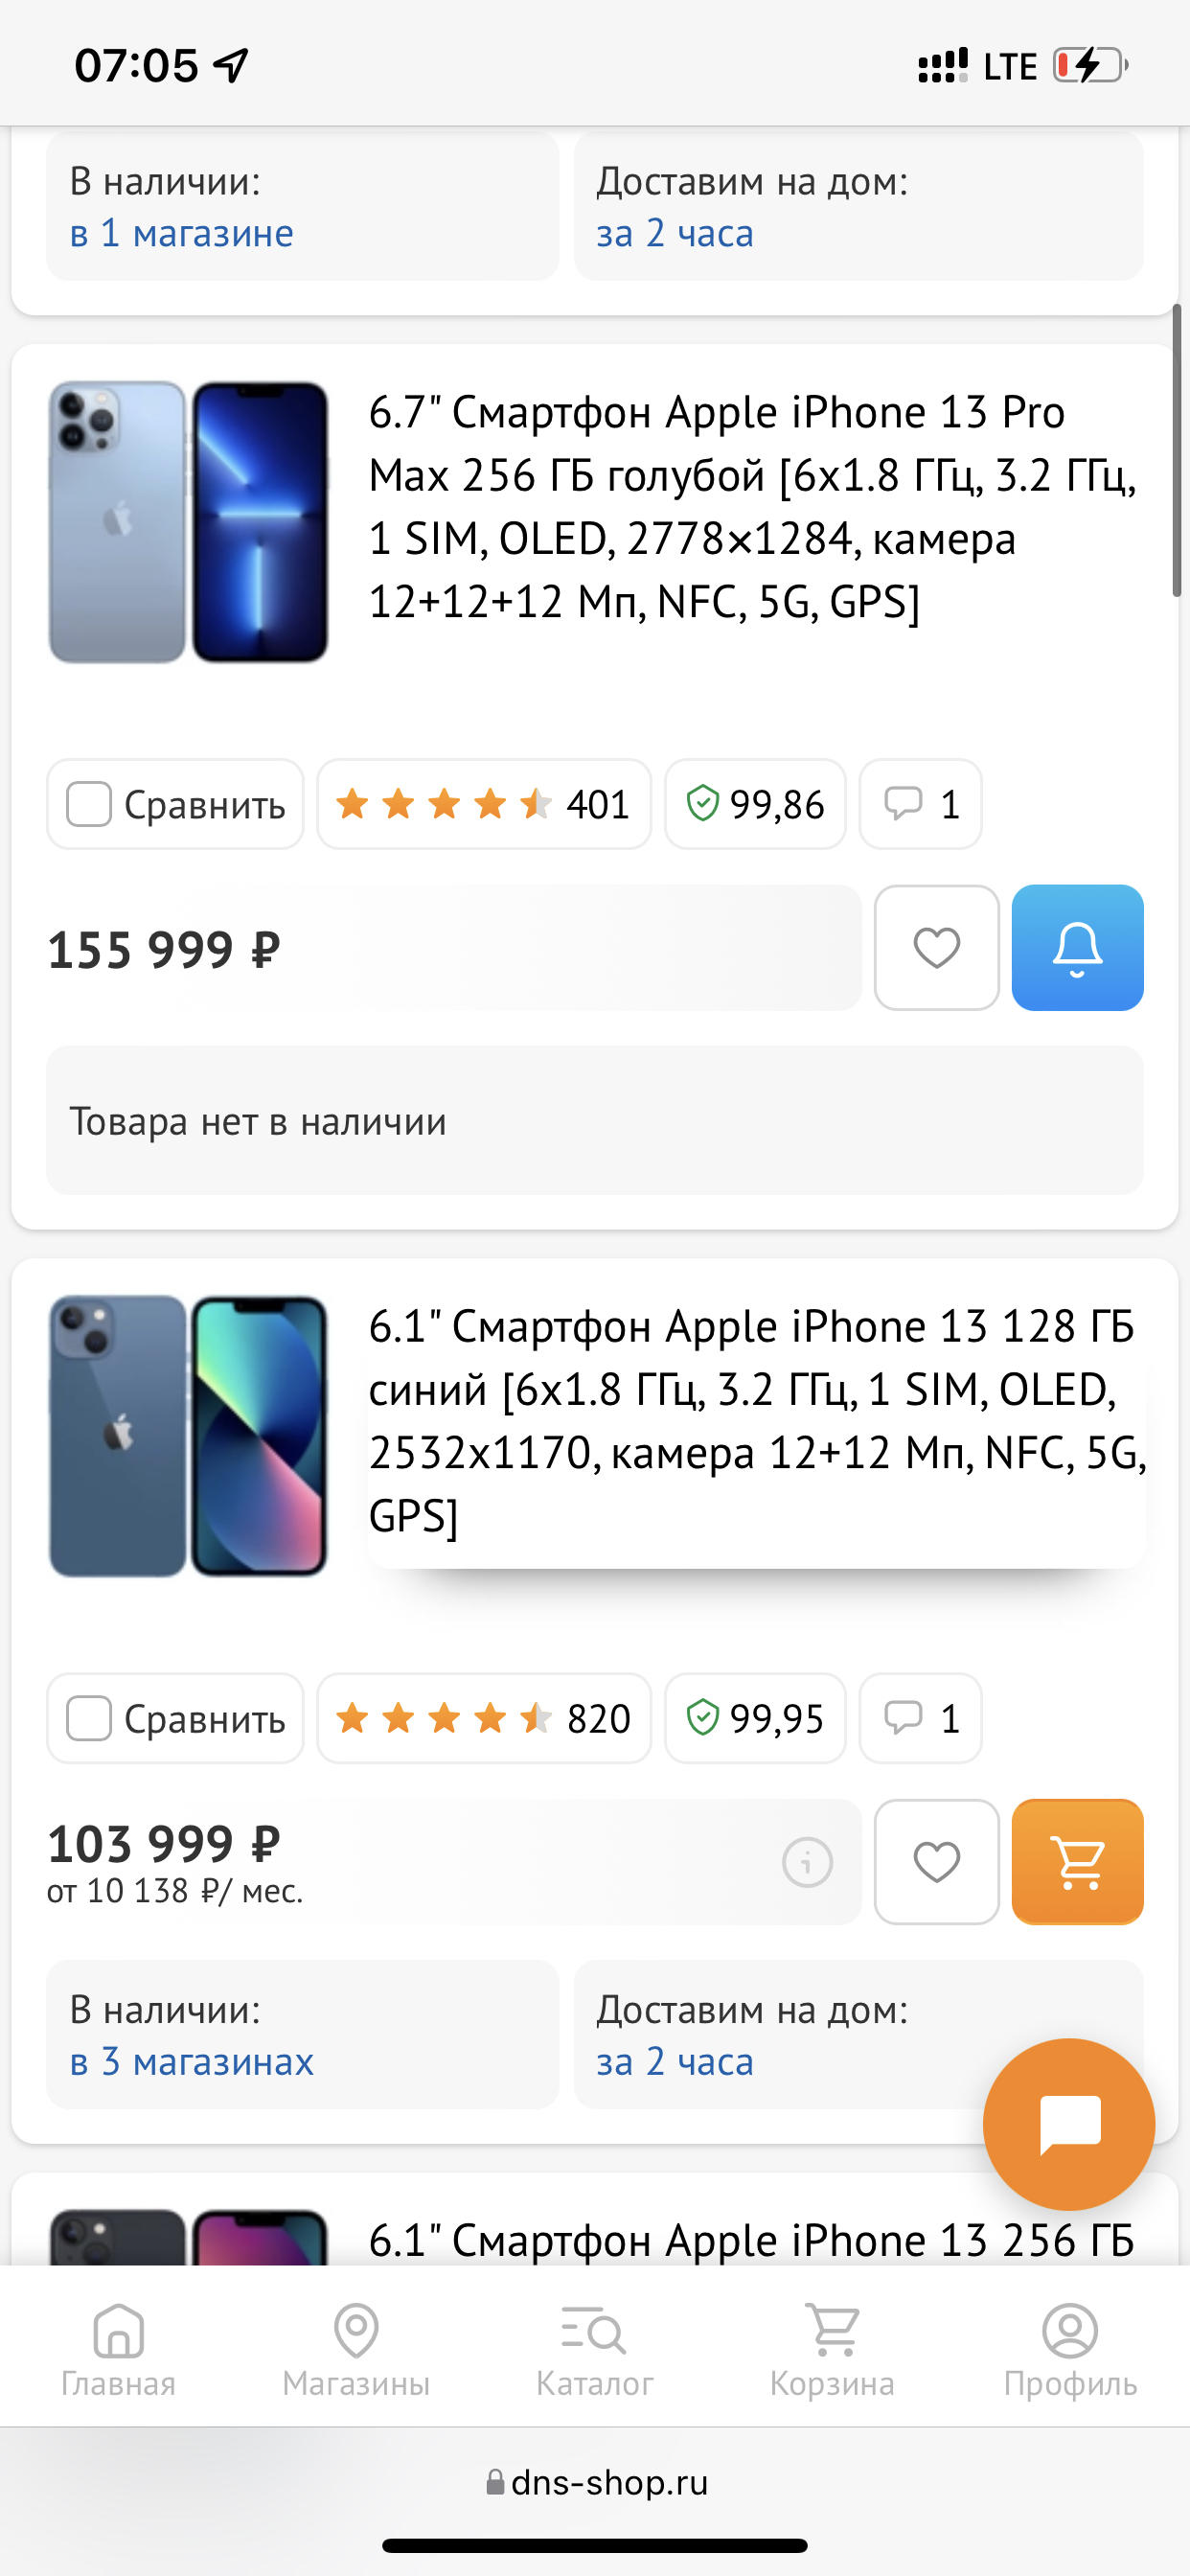This screenshot has height=2576, width=1190.
Task: Favorite the iPhone 13 Pro Max with heart
Action: pos(936,947)
